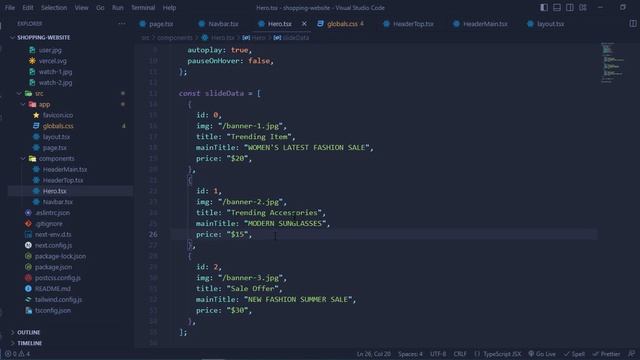Click errors and warnings status indicator

tap(17, 354)
